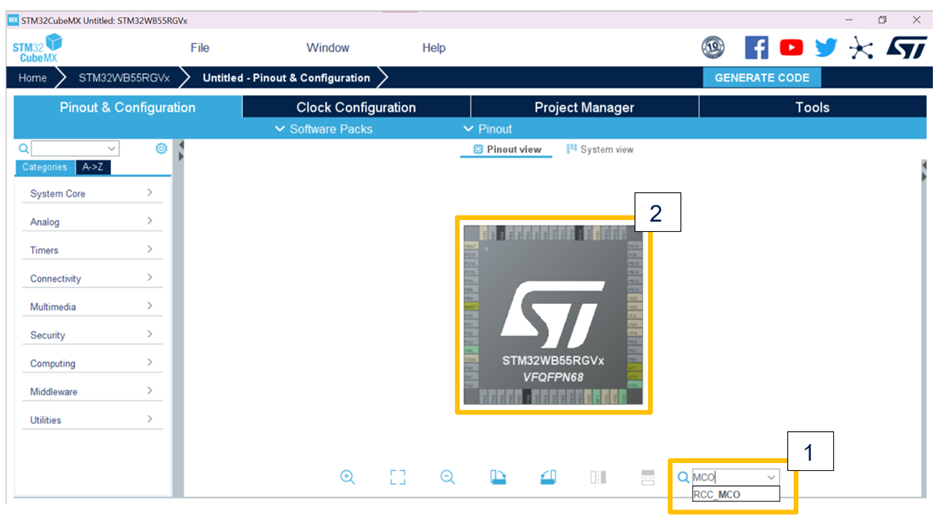This screenshot has width=940, height=520.
Task: Go to Home breadcrumb
Action: click(32, 77)
